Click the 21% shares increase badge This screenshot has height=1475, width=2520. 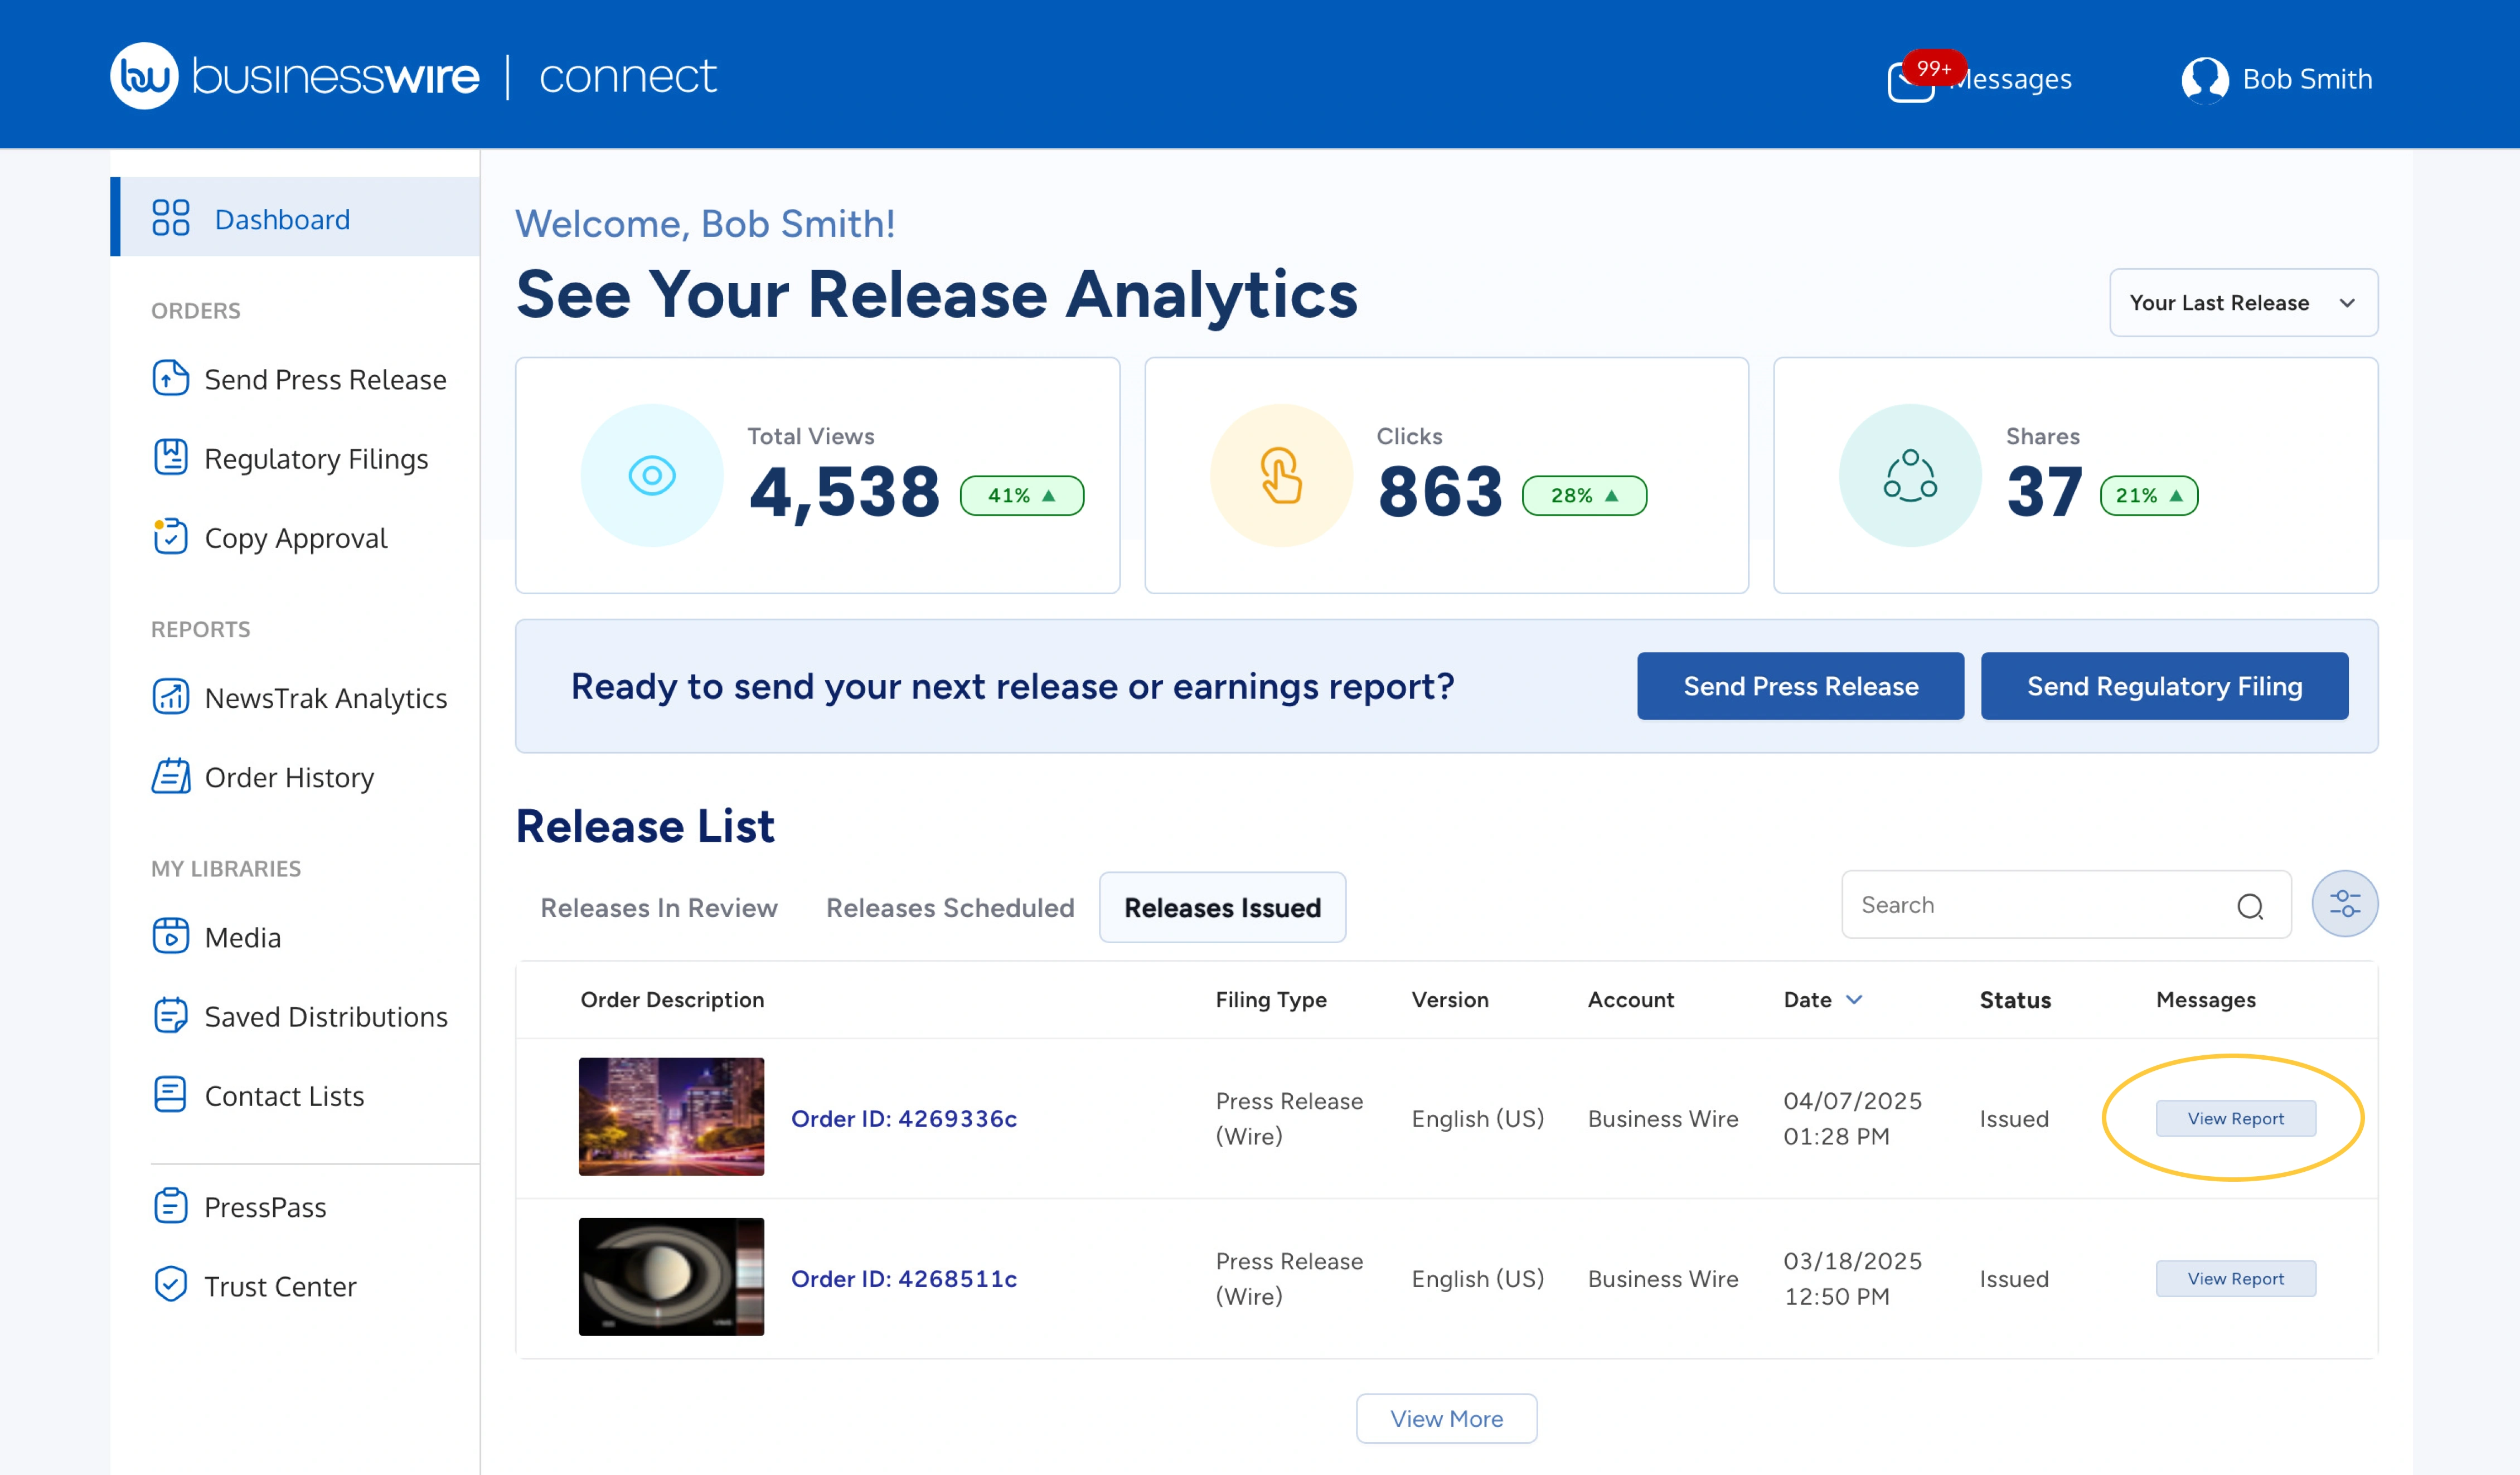coord(2149,496)
